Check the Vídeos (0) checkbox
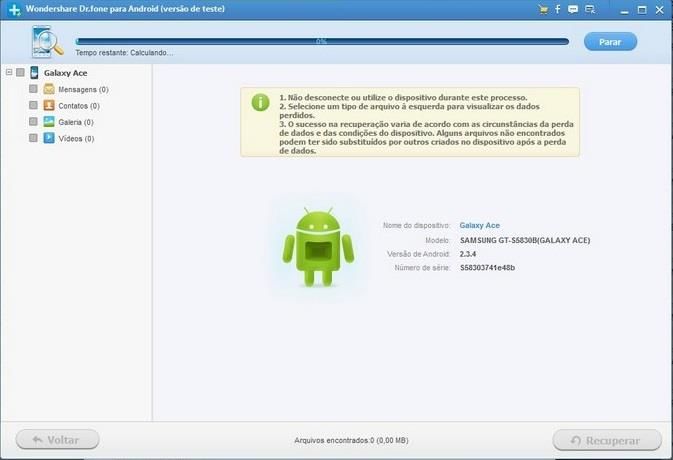Image resolution: width=673 pixels, height=460 pixels. 33,138
